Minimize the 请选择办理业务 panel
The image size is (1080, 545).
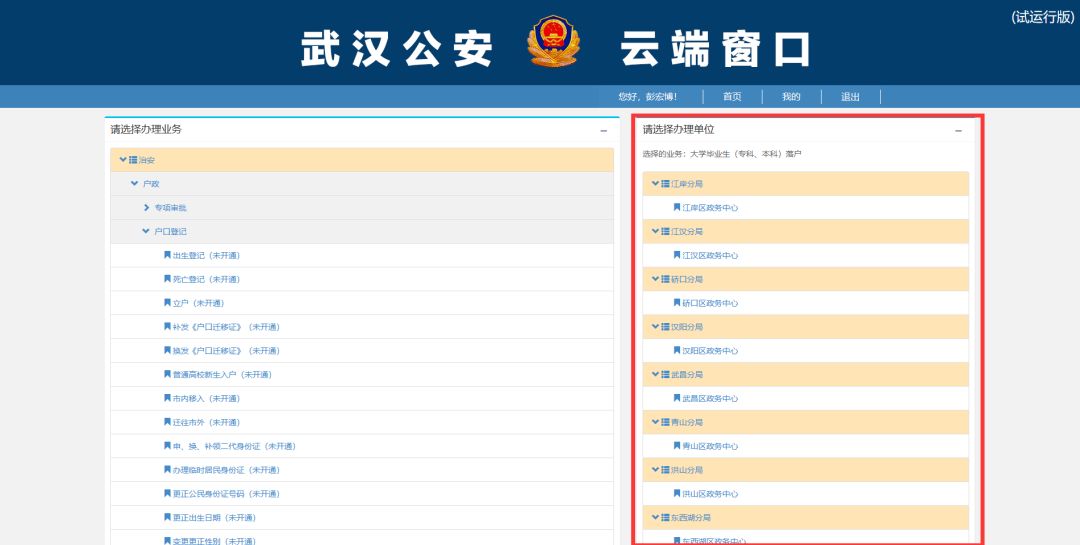click(603, 131)
